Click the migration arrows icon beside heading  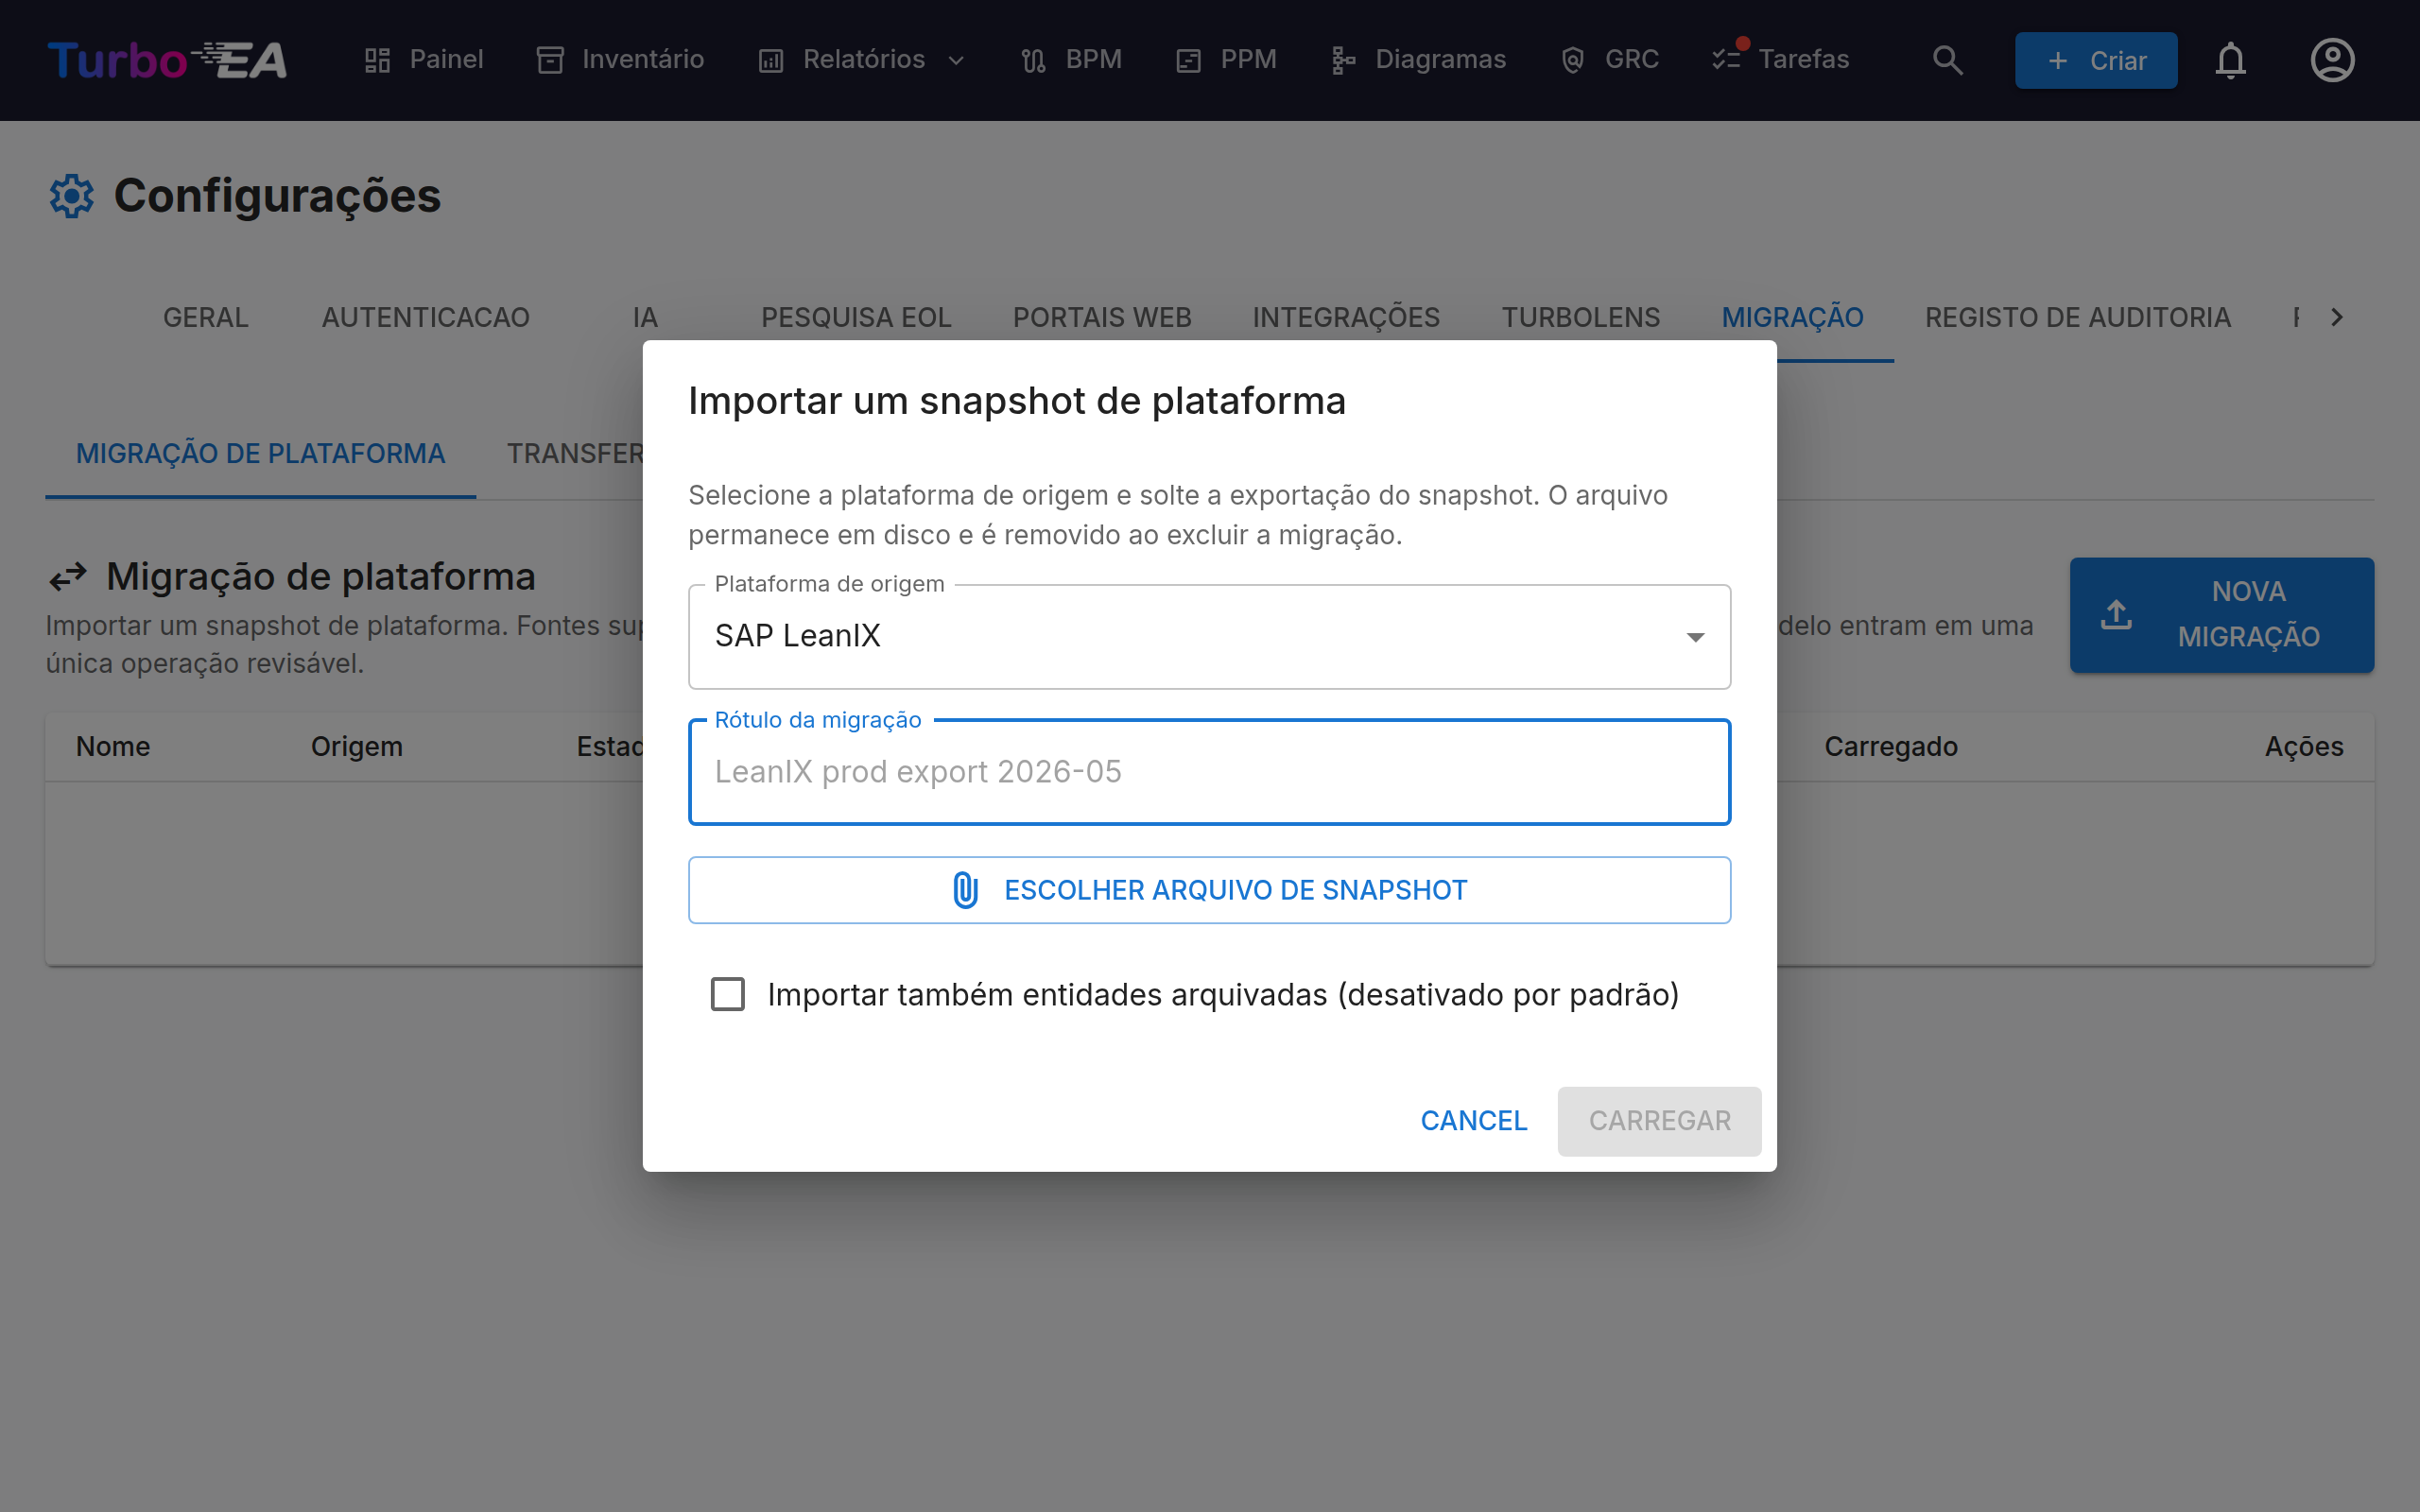click(68, 578)
